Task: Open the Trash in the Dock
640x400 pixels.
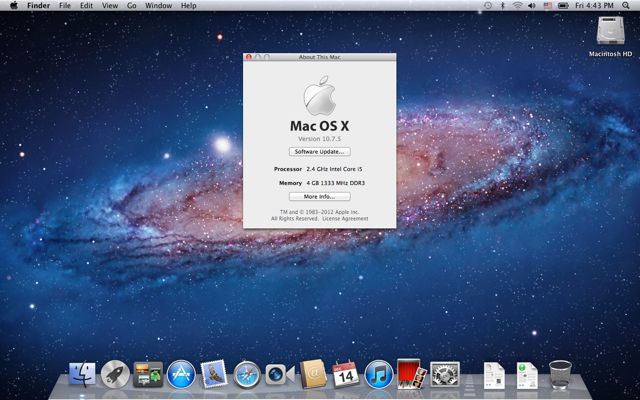Action: click(560, 374)
